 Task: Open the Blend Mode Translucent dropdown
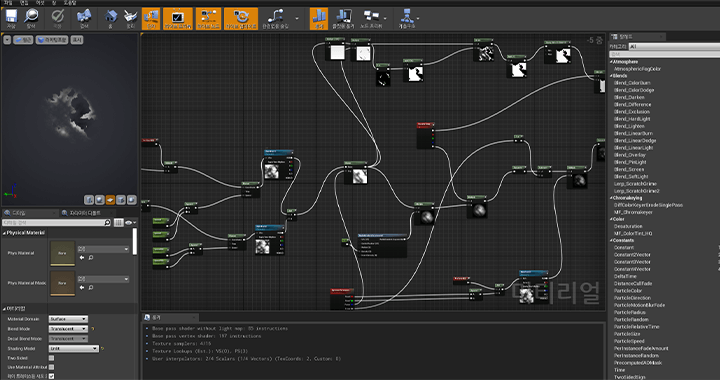(68, 329)
